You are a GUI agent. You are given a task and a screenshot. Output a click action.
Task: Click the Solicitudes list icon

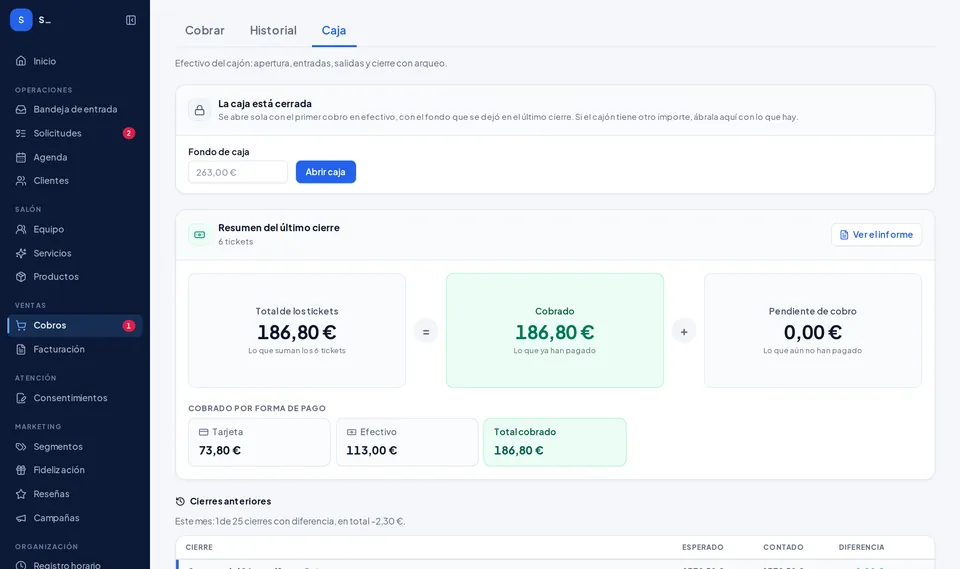point(21,133)
